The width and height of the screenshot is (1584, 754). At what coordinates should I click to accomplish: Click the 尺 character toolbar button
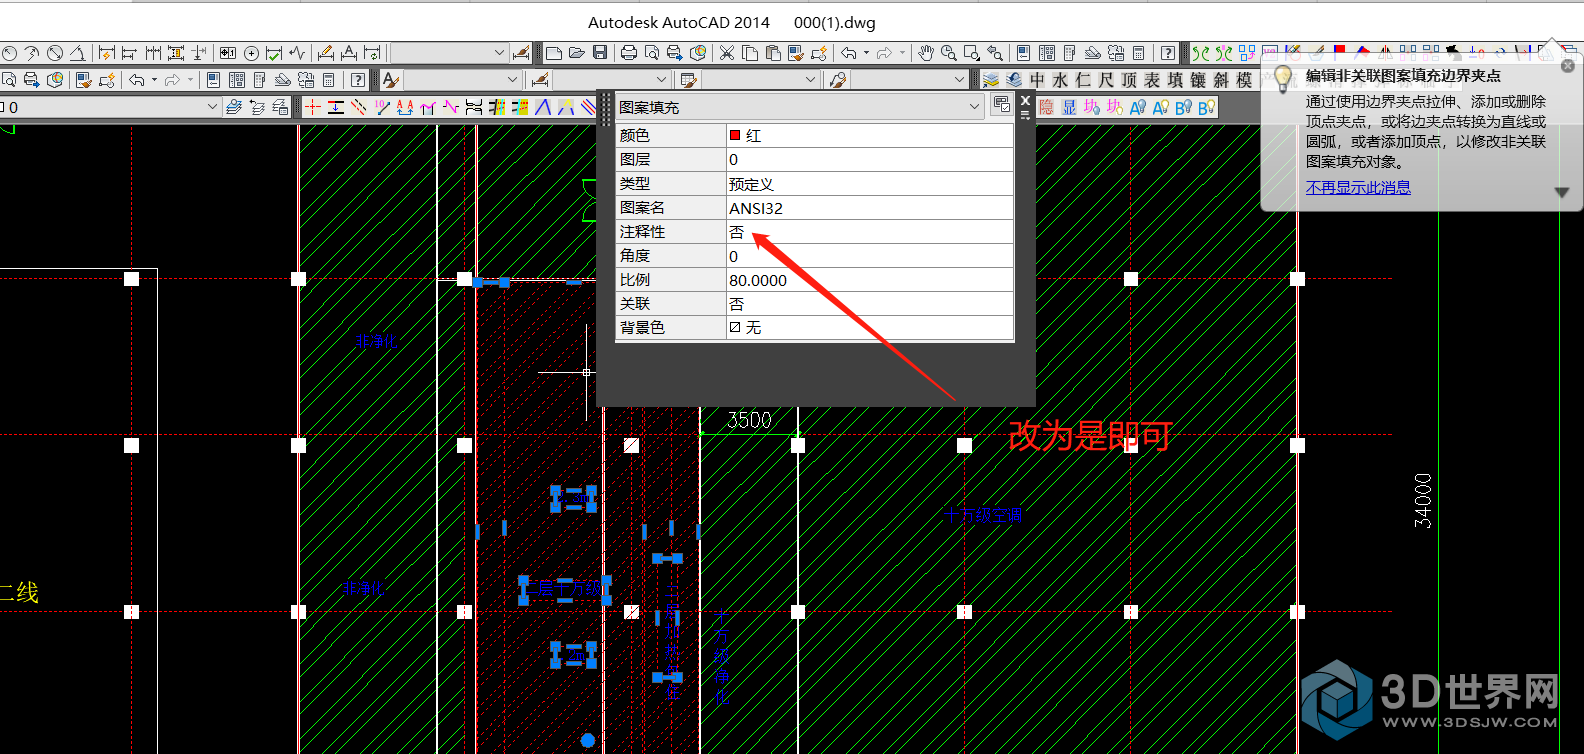point(1106,80)
